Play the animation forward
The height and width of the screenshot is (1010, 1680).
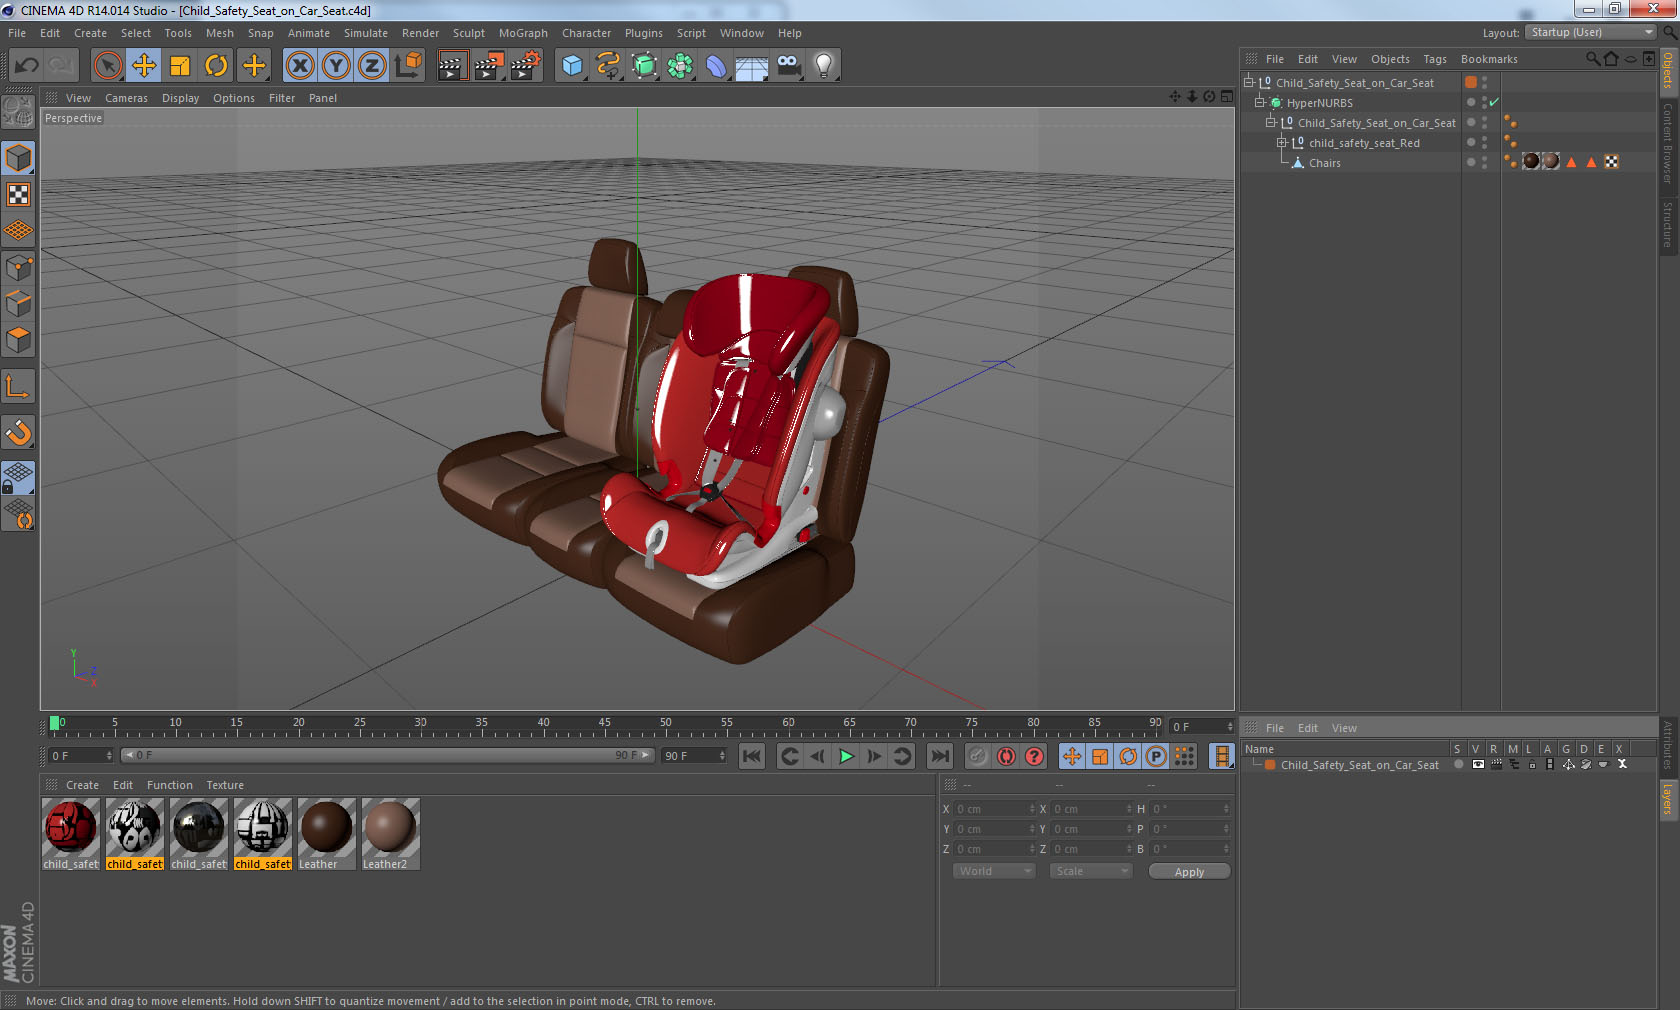846,756
